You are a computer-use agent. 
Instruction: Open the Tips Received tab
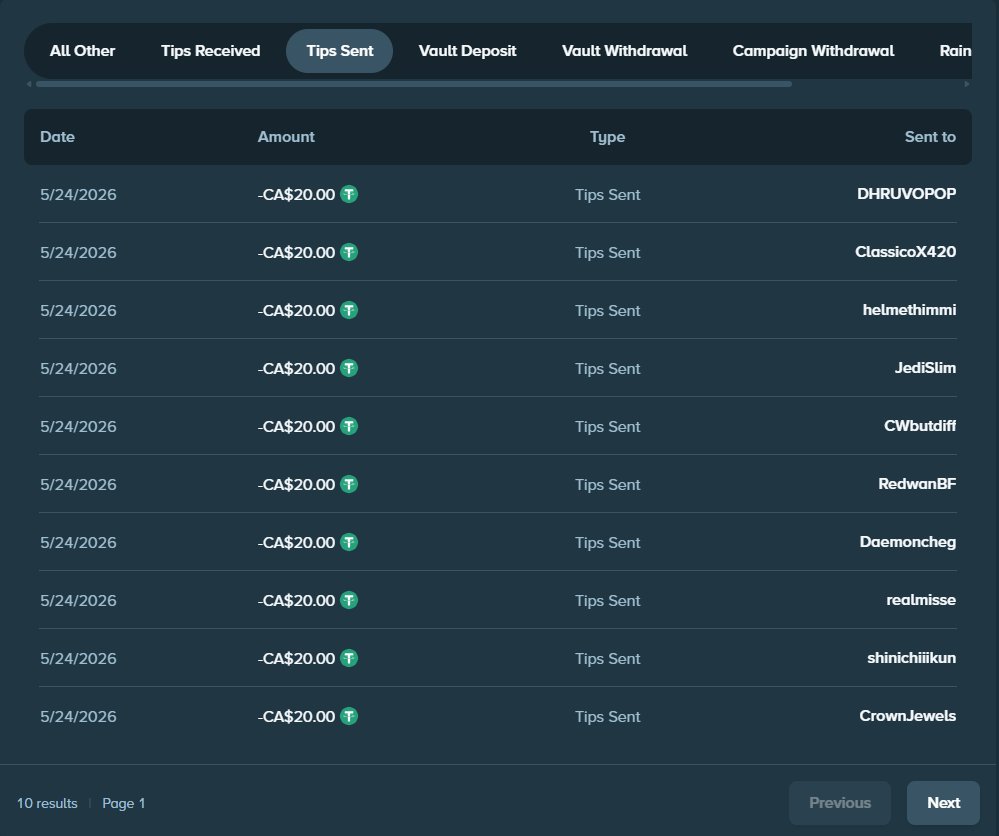click(210, 51)
